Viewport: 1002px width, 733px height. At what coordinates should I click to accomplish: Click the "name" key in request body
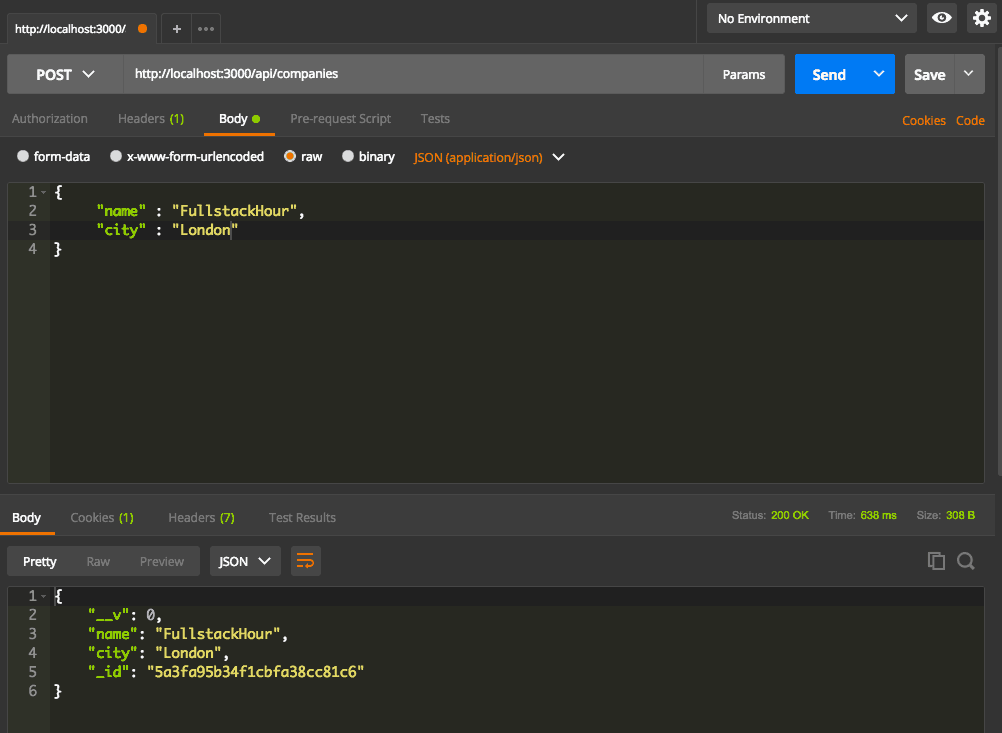click(x=121, y=211)
